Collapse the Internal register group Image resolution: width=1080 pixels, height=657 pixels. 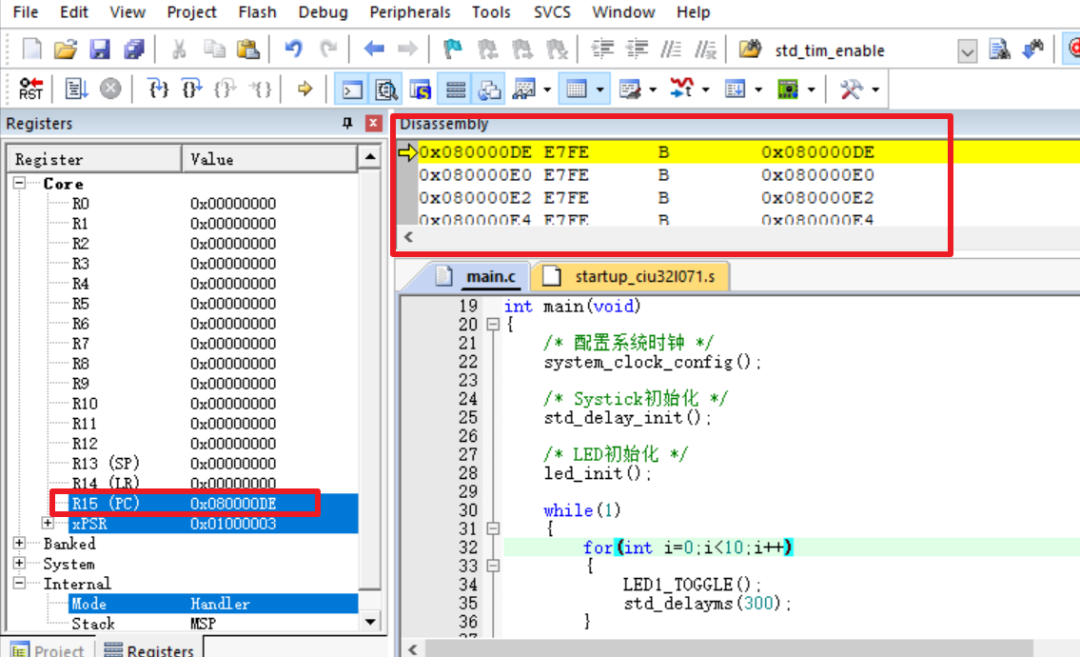pos(19,583)
